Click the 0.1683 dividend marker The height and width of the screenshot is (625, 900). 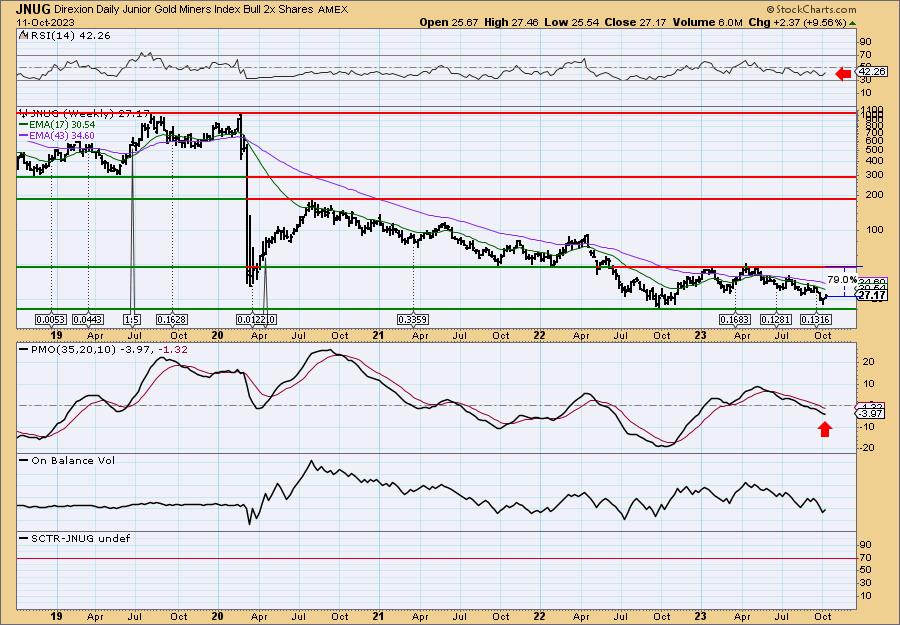click(735, 320)
